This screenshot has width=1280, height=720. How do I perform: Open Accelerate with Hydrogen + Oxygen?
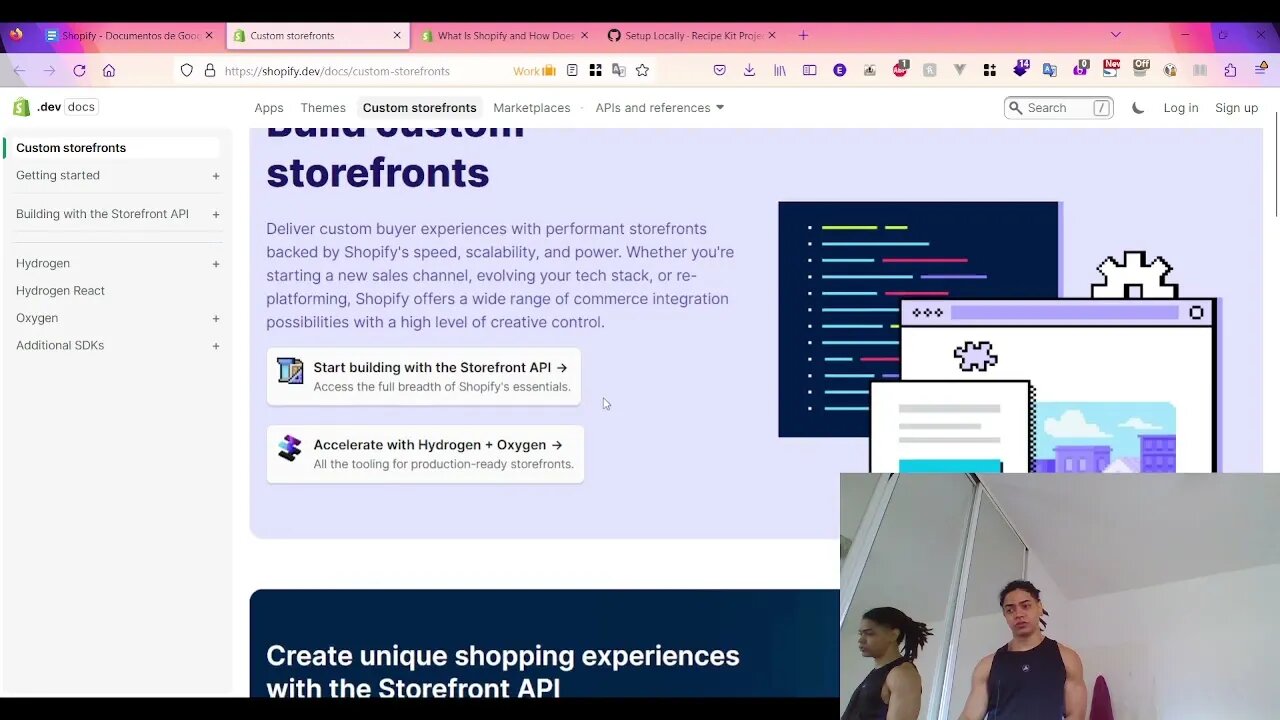tap(425, 453)
